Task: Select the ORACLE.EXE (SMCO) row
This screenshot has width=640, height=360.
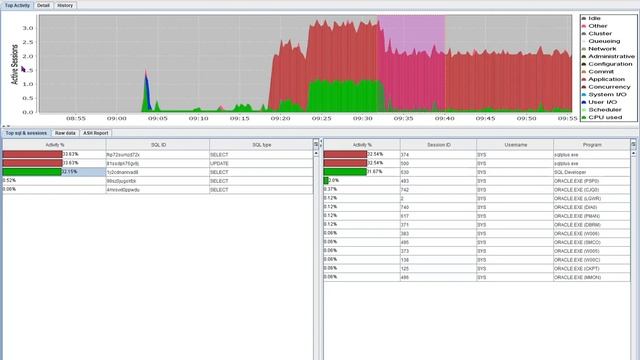Action: (477, 242)
